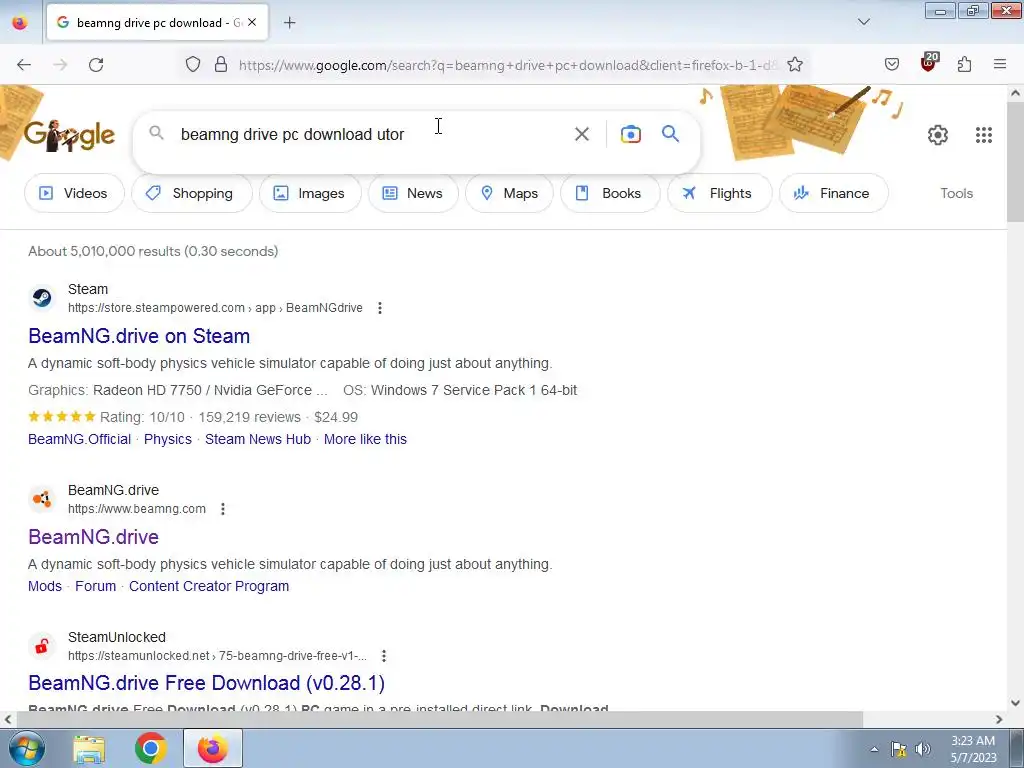Open the SteamUnlocked result three-dot menu

pyautogui.click(x=384, y=656)
